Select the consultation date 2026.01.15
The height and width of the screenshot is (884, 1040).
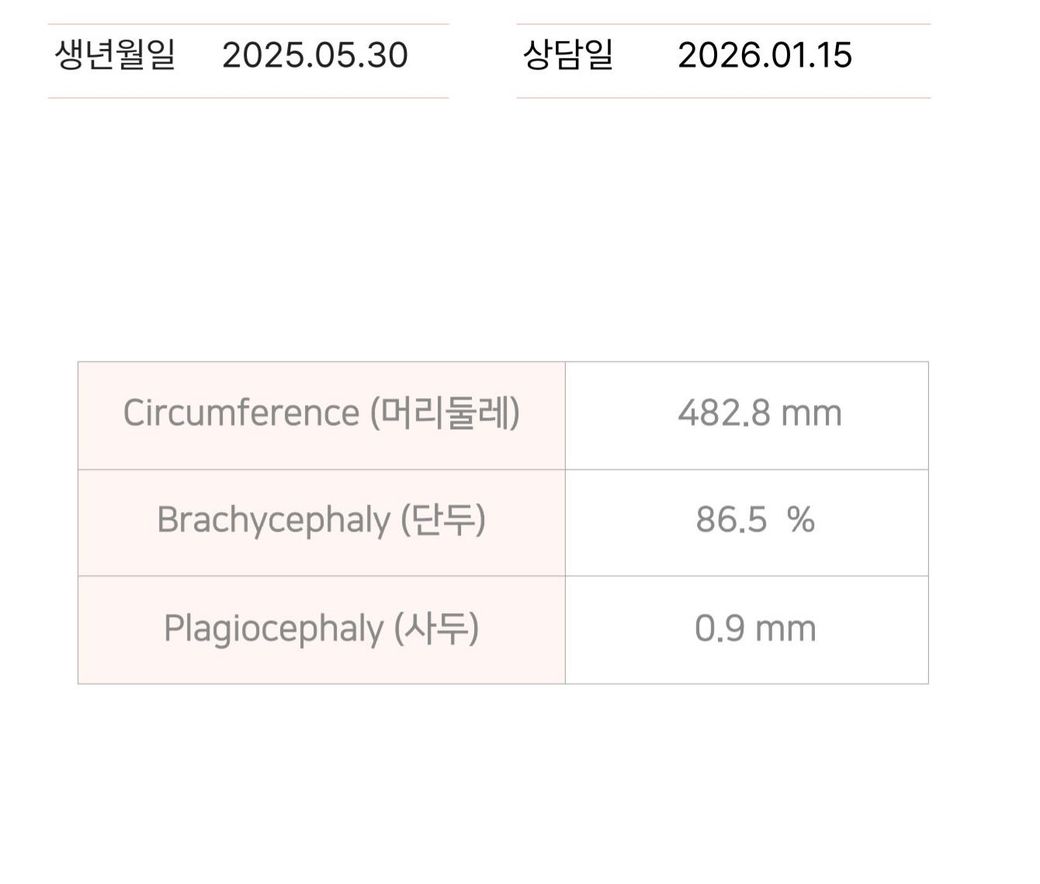click(x=765, y=55)
